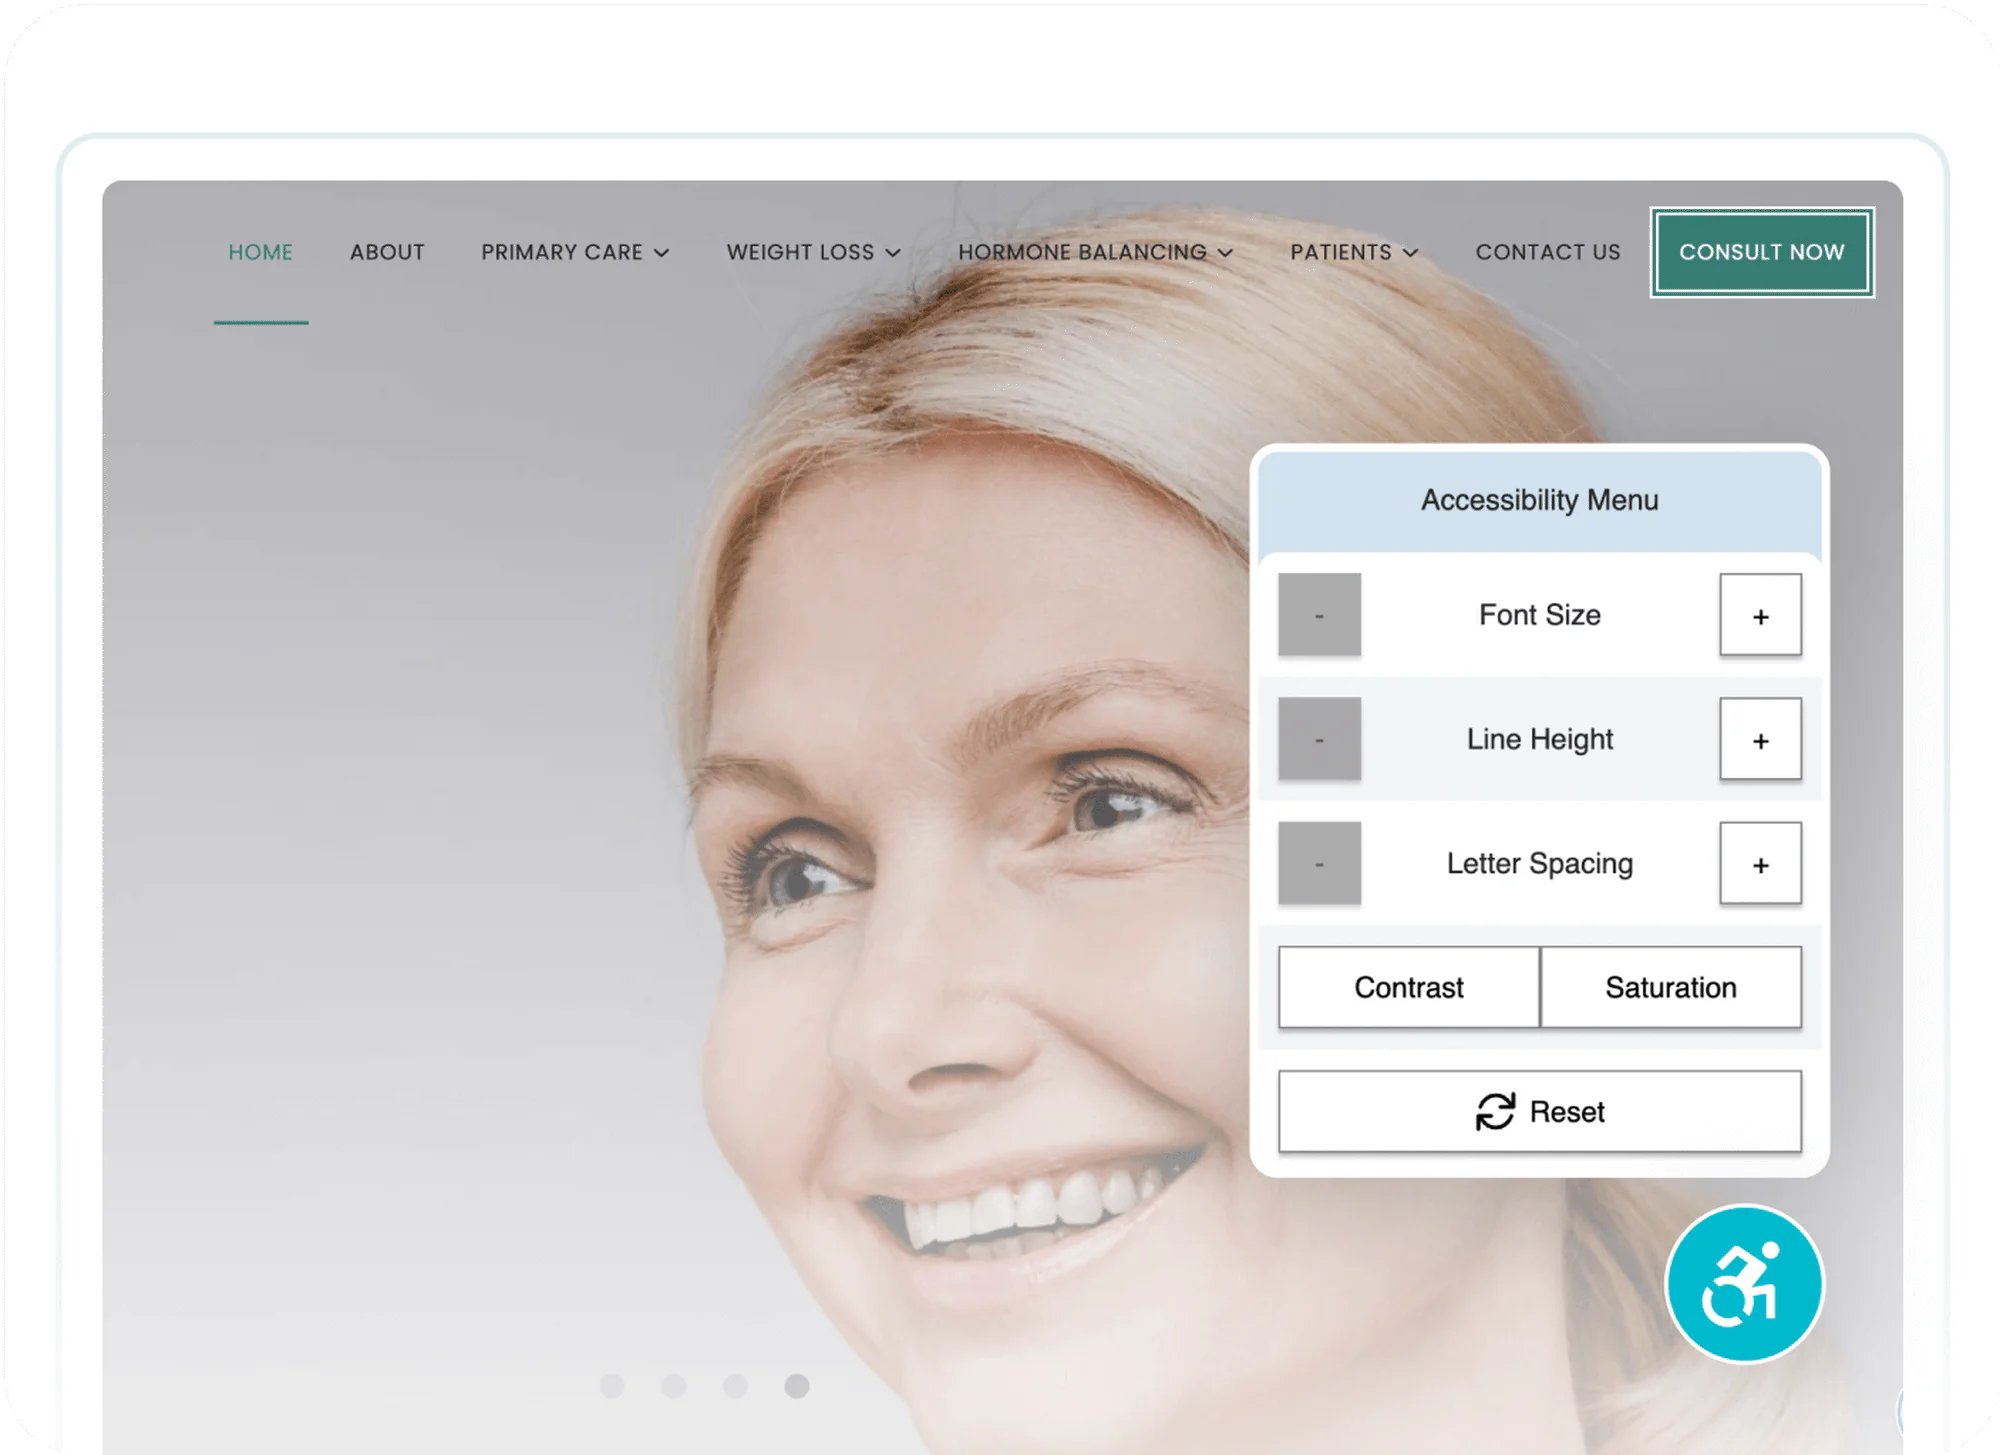Click the Line Height decrease button

(1321, 738)
